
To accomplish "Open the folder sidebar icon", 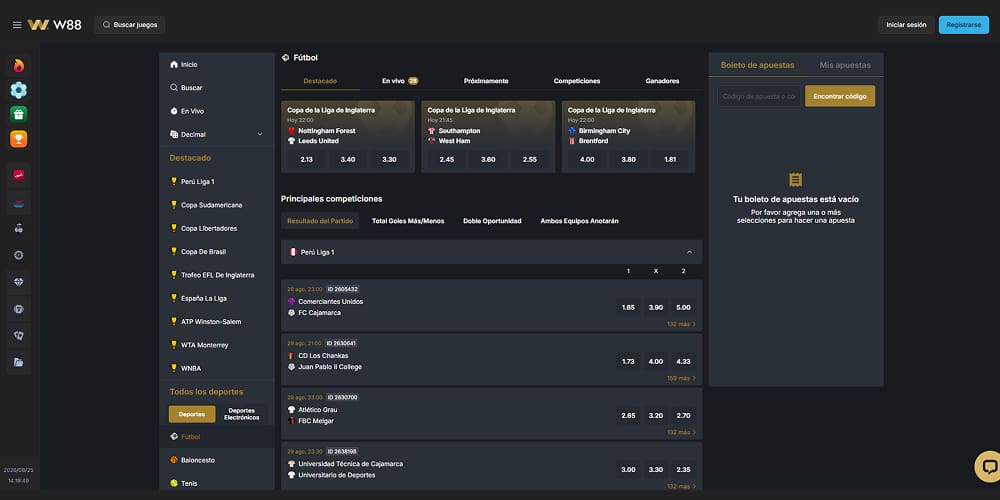I will (18, 362).
